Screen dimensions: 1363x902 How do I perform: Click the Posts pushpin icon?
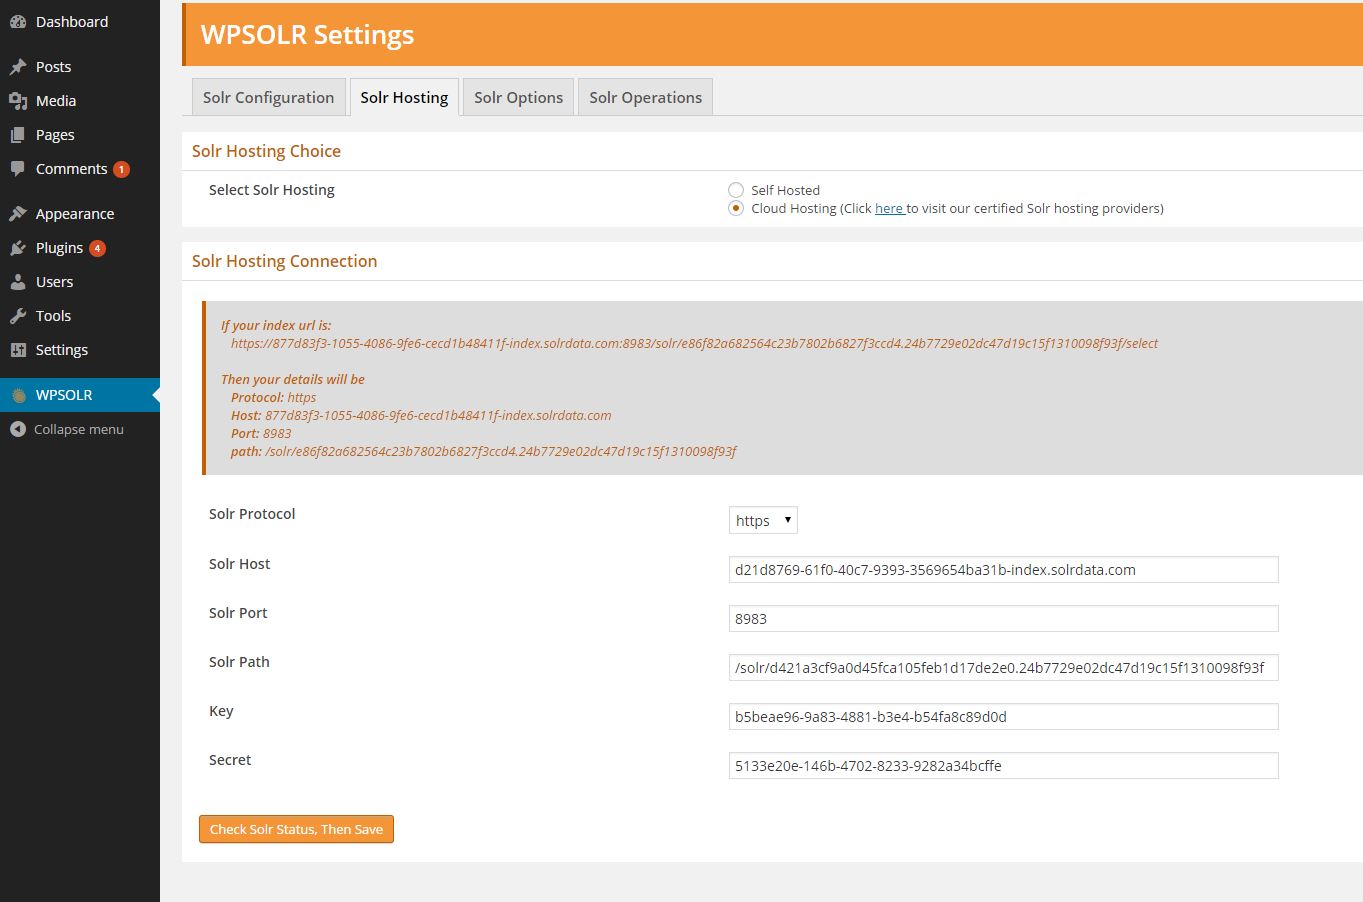(18, 67)
